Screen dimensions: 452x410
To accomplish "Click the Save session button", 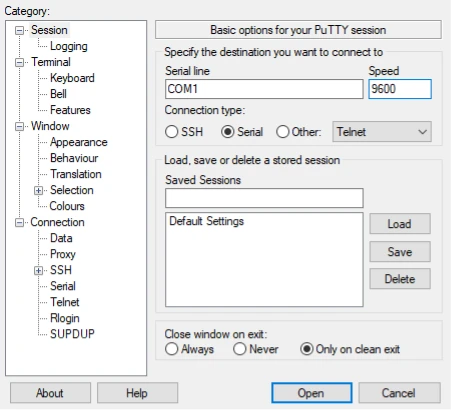I will 400,252.
